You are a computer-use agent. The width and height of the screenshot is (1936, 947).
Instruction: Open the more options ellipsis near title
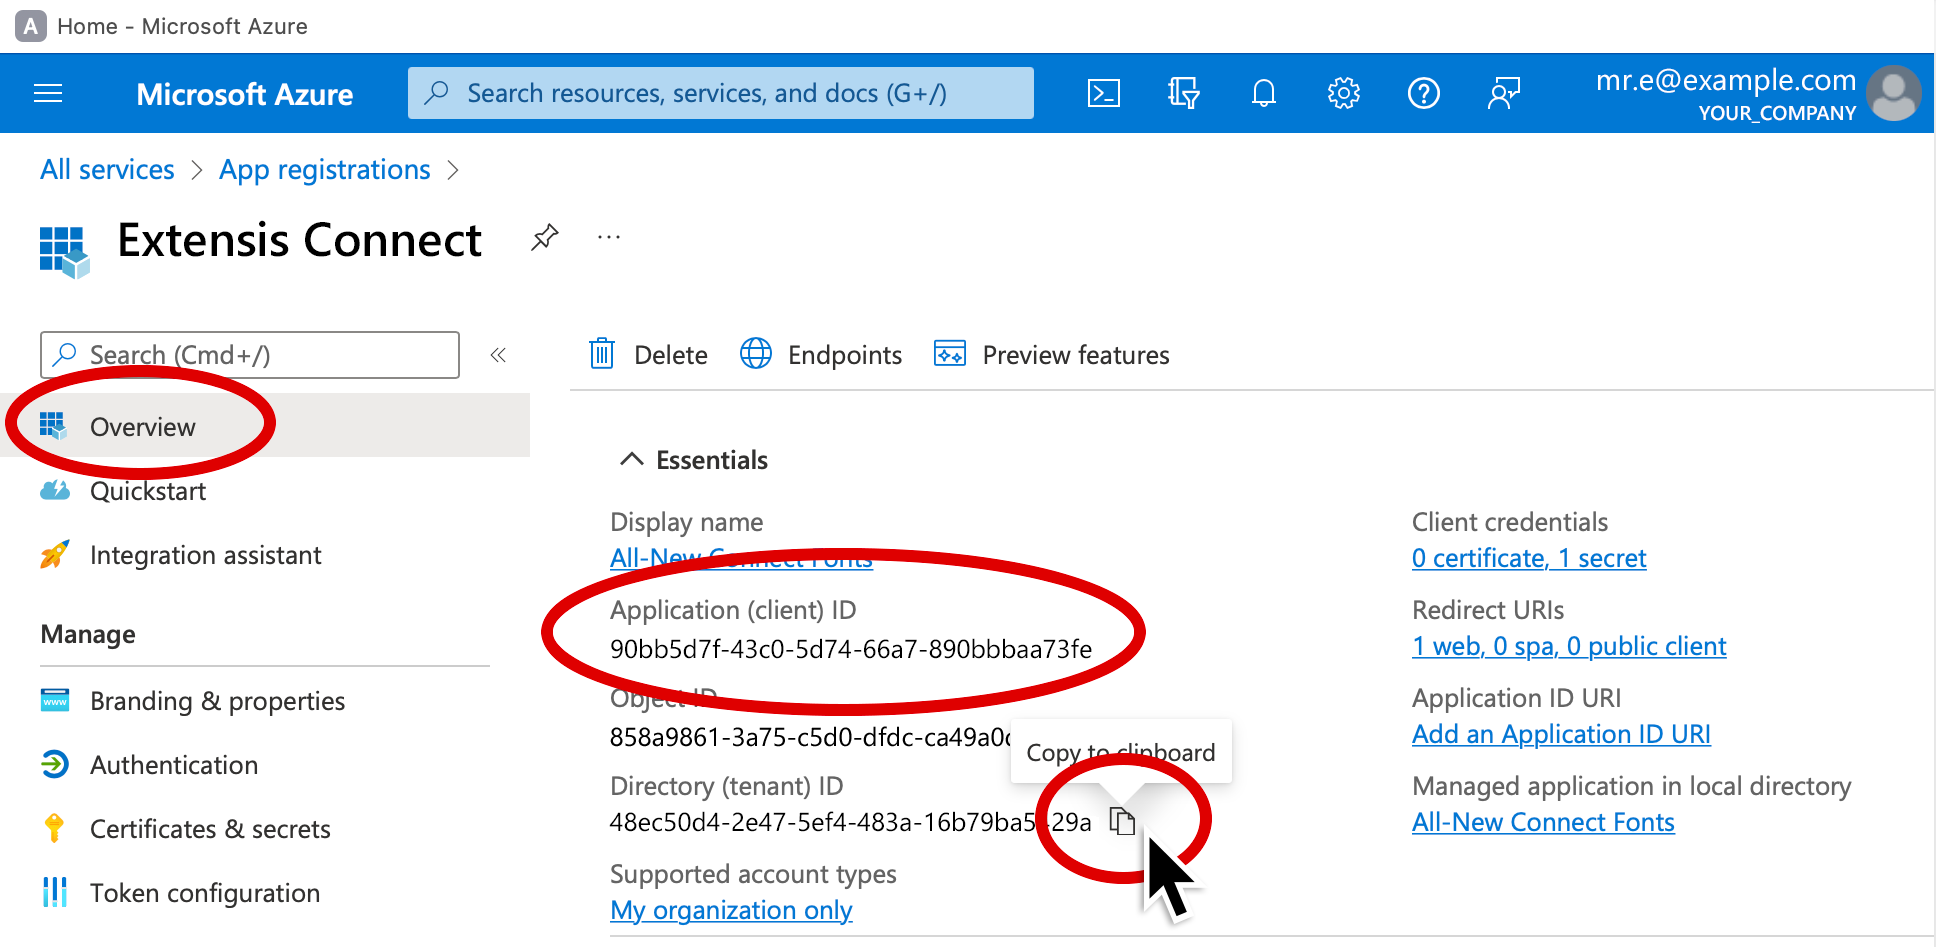click(x=609, y=238)
